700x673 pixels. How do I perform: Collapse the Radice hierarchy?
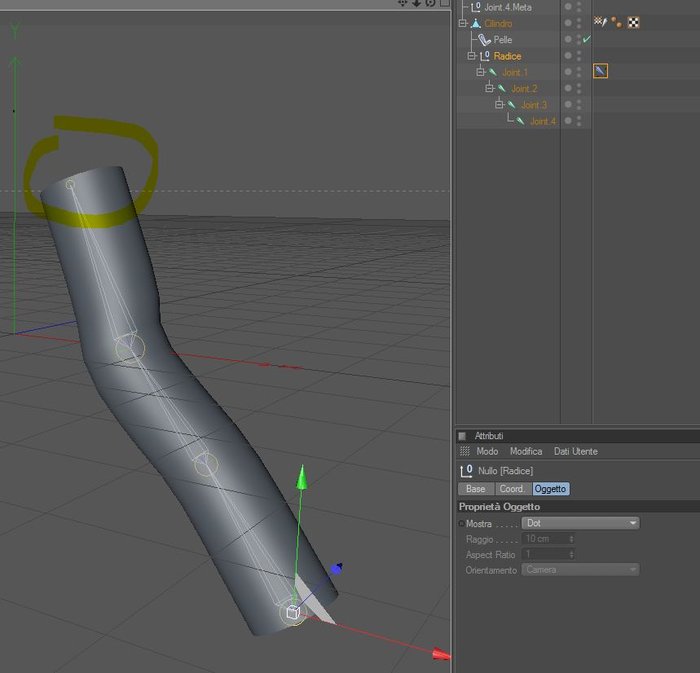(x=471, y=56)
